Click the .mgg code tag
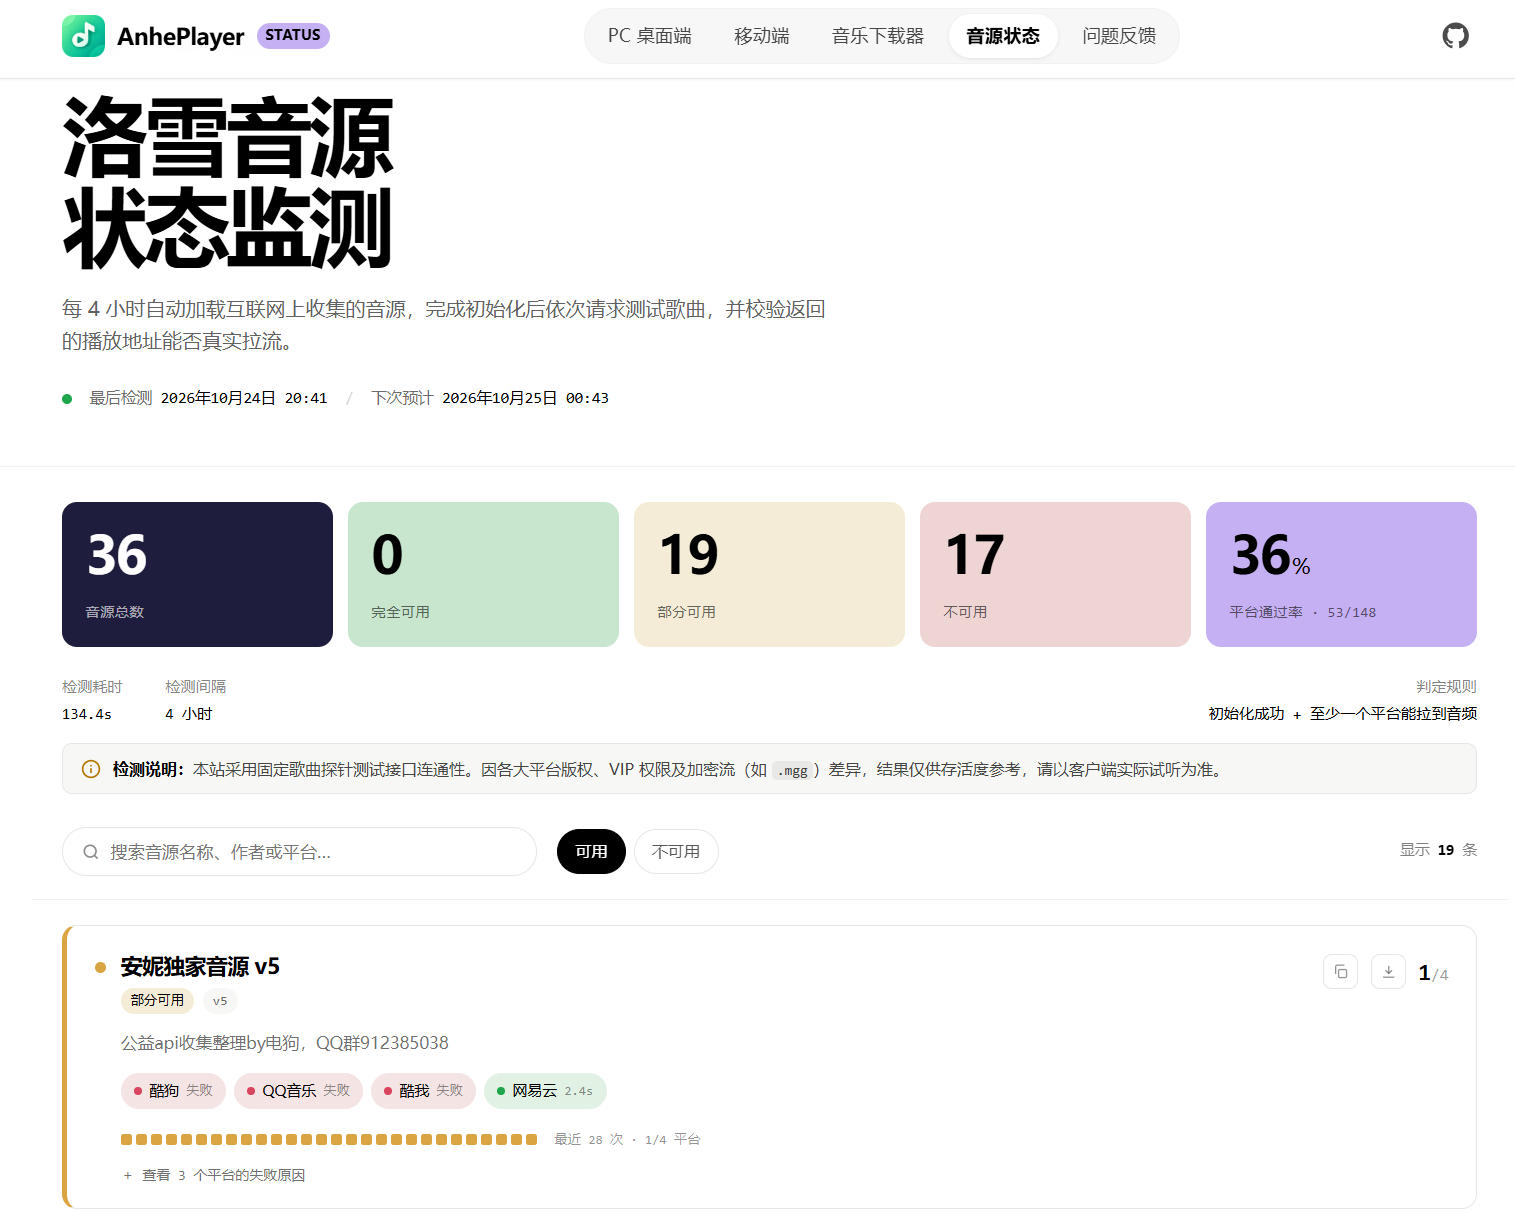Viewport: 1515px width, 1215px height. 794,770
